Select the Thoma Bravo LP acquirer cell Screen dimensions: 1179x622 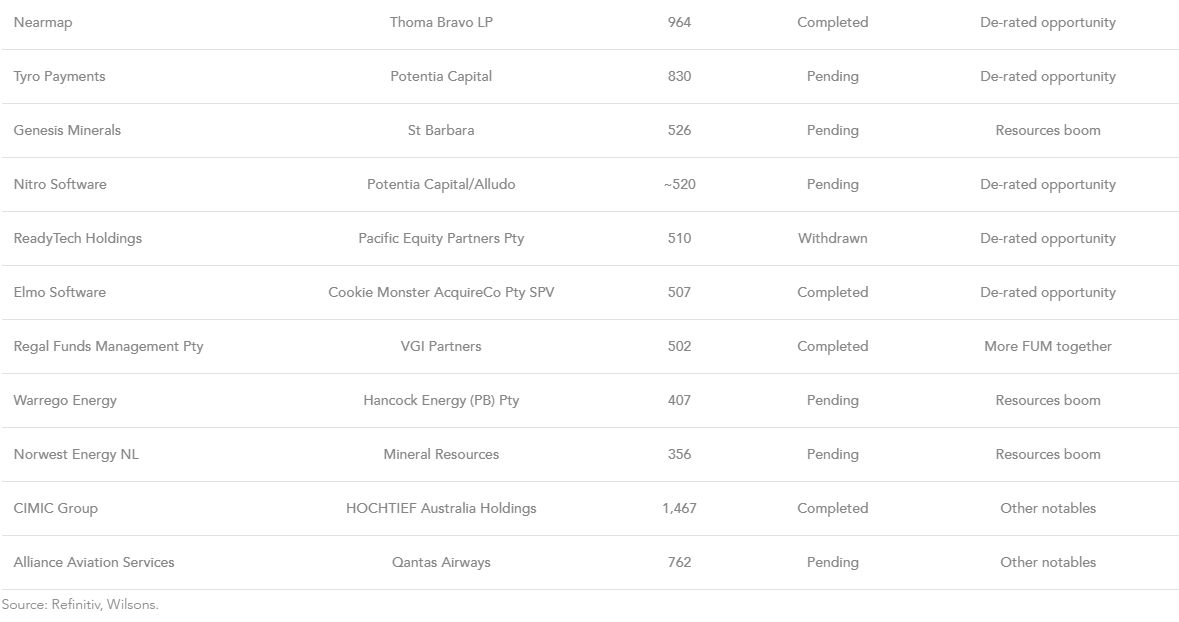pyautogui.click(x=441, y=22)
